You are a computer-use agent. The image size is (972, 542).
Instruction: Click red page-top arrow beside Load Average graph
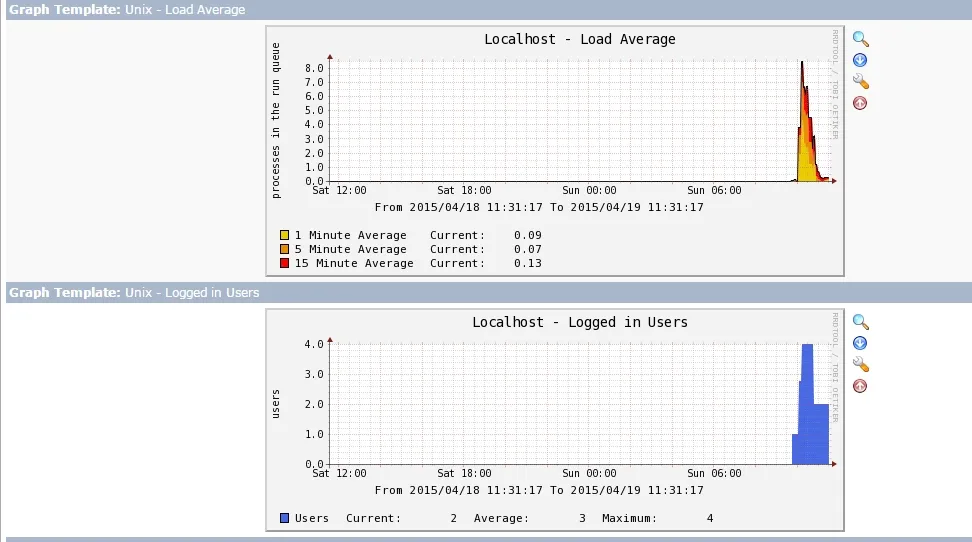point(860,103)
